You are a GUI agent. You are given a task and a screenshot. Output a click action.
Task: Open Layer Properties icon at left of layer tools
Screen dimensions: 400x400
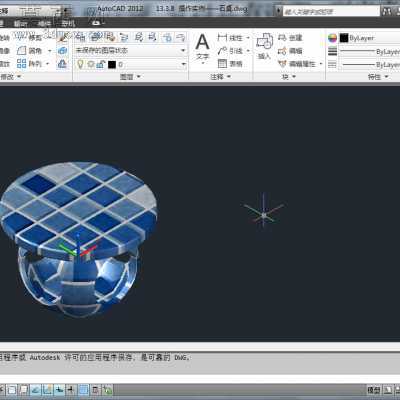tap(80, 37)
